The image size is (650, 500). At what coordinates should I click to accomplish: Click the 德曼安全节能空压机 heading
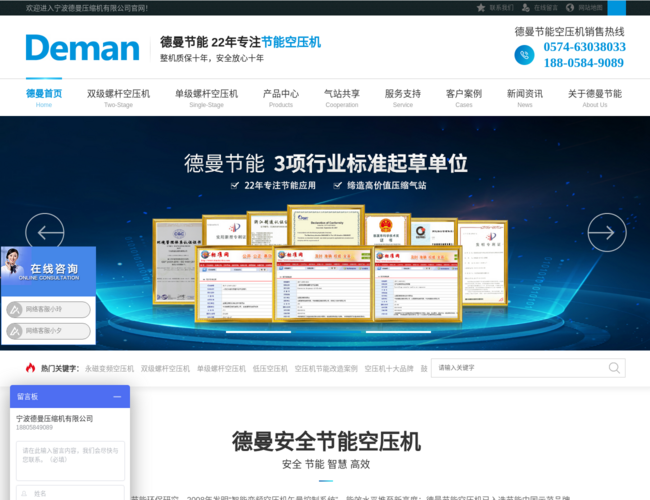pos(326,442)
